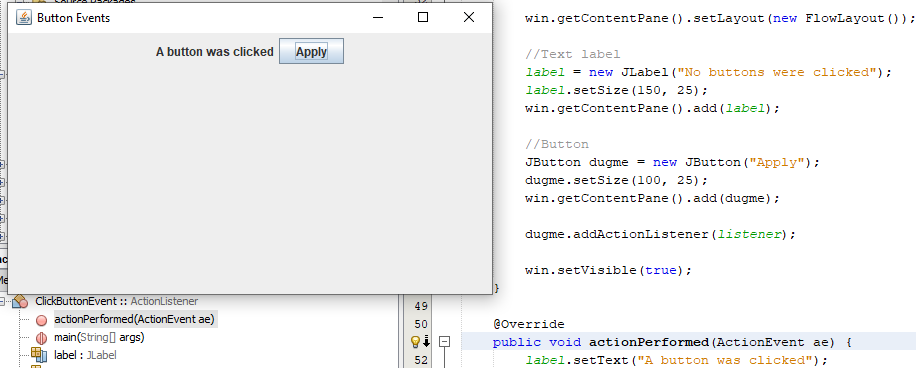Click the 'A button was clicked' label
The width and height of the screenshot is (916, 368).
click(214, 52)
